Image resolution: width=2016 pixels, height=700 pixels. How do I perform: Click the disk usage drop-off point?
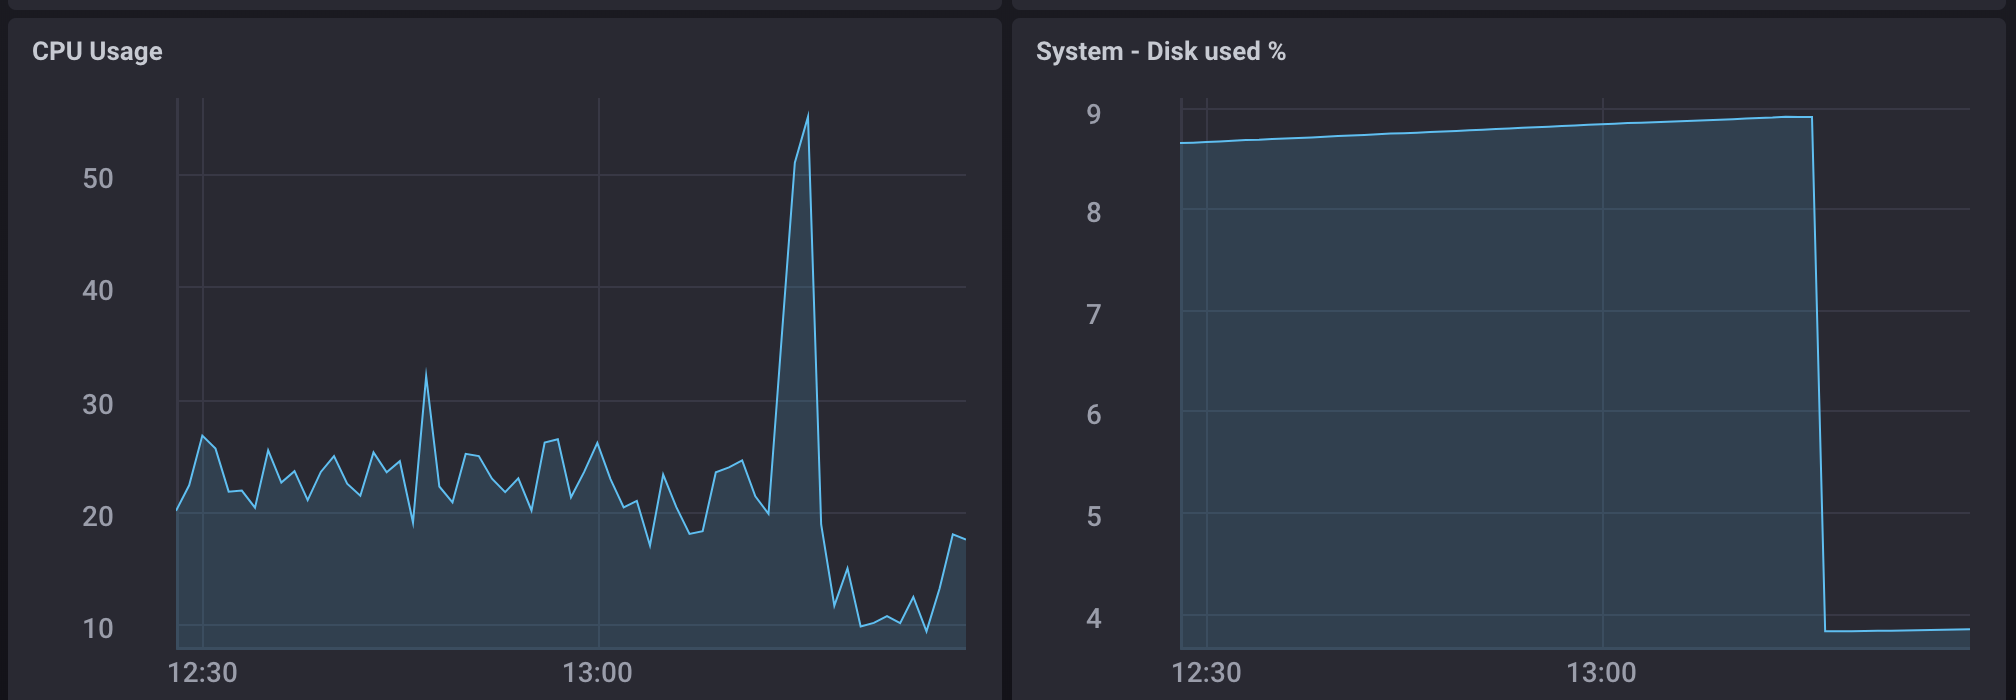point(1812,118)
